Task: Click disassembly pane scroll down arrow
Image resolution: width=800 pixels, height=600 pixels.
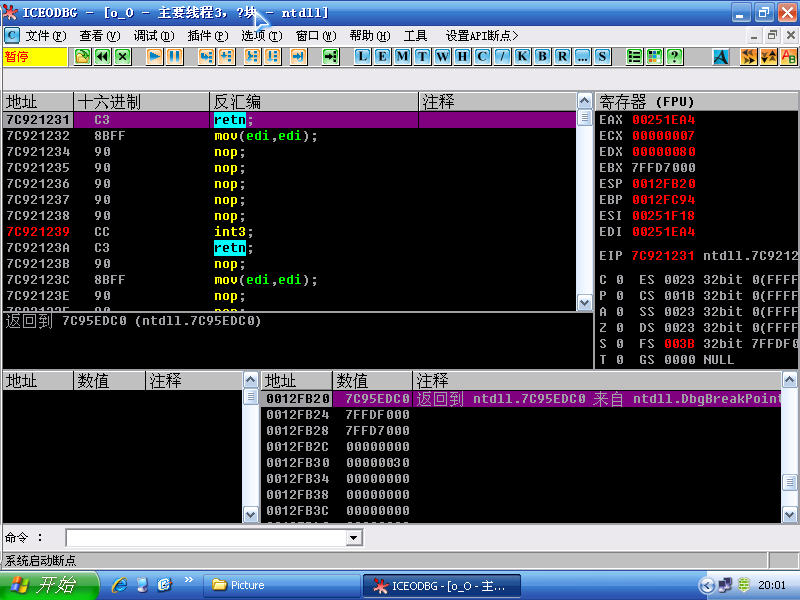Action: [x=585, y=303]
